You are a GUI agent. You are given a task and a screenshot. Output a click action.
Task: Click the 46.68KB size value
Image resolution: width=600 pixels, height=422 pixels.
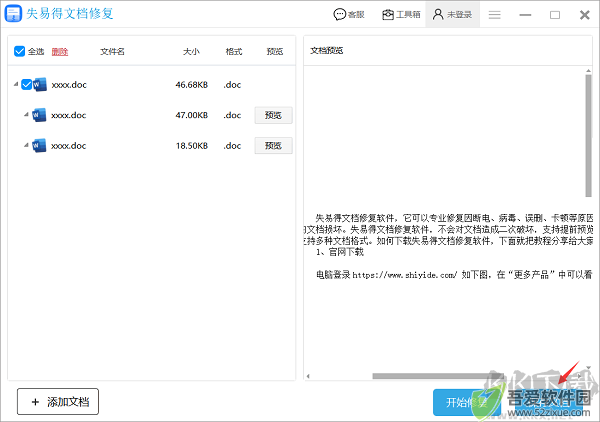192,85
